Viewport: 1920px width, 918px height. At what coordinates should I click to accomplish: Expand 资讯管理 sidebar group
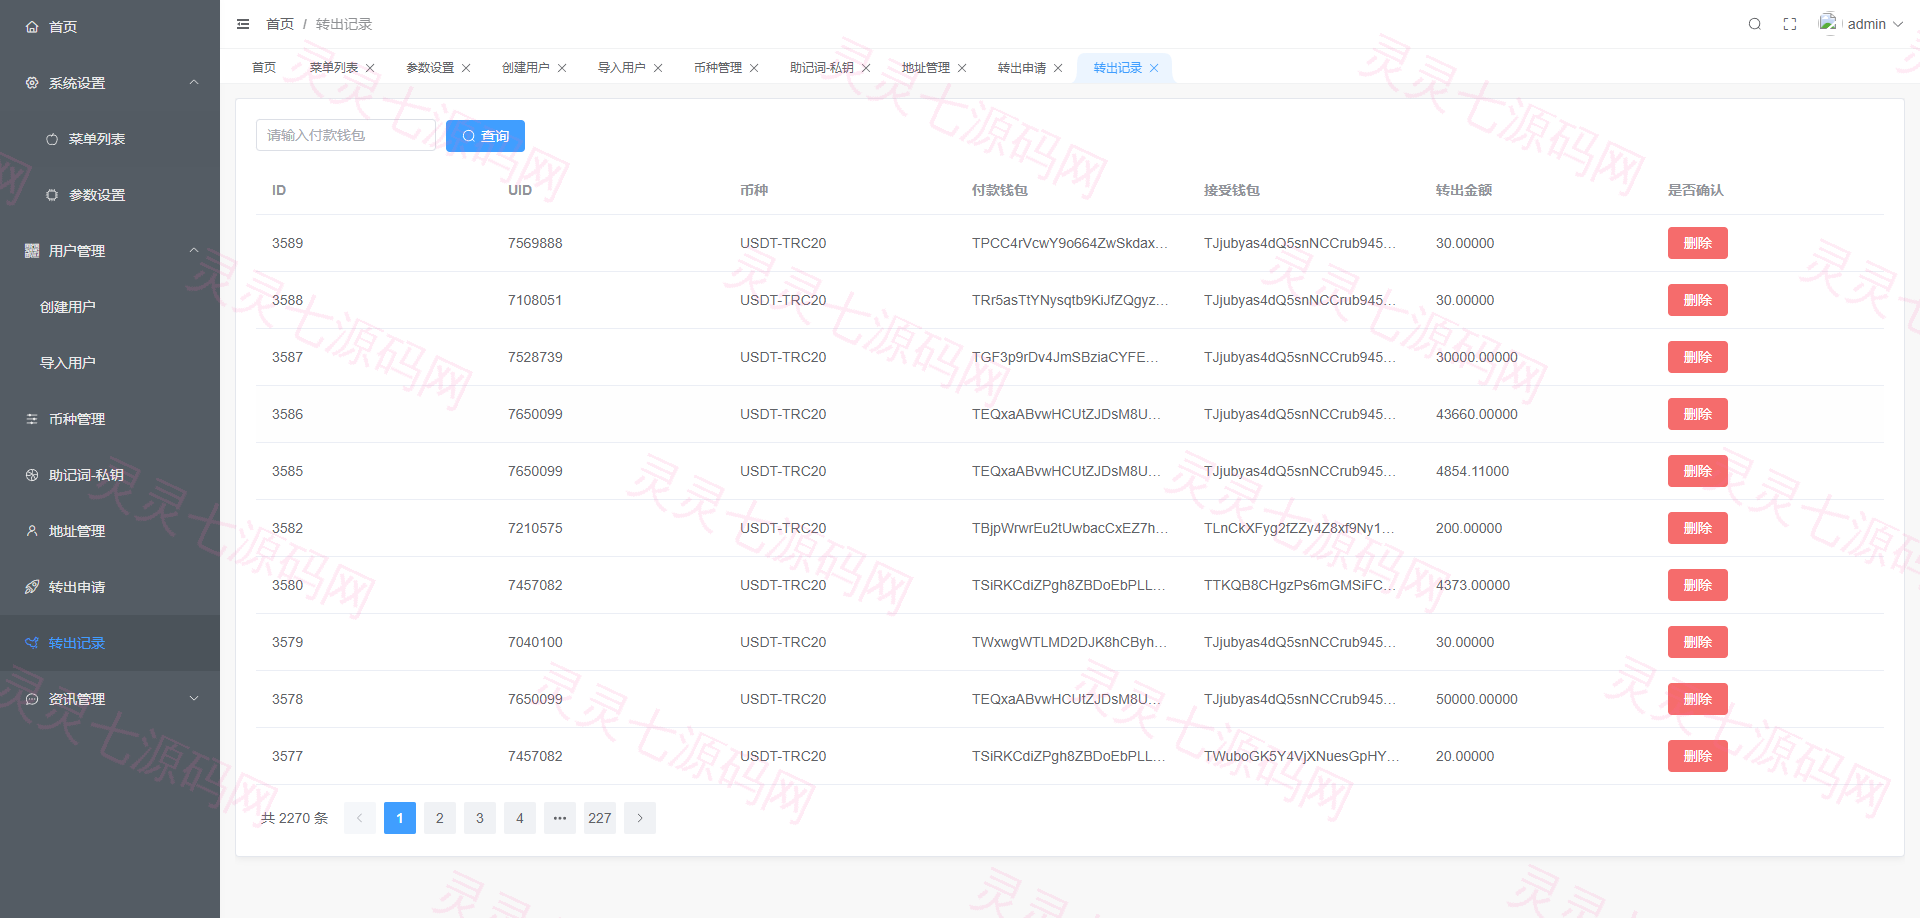click(110, 699)
